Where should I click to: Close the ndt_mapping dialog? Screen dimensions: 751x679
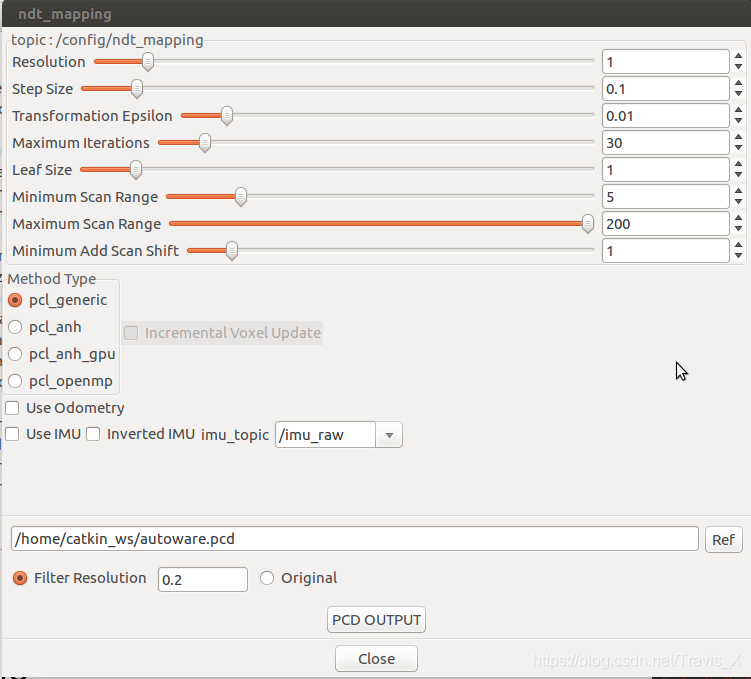(x=376, y=659)
